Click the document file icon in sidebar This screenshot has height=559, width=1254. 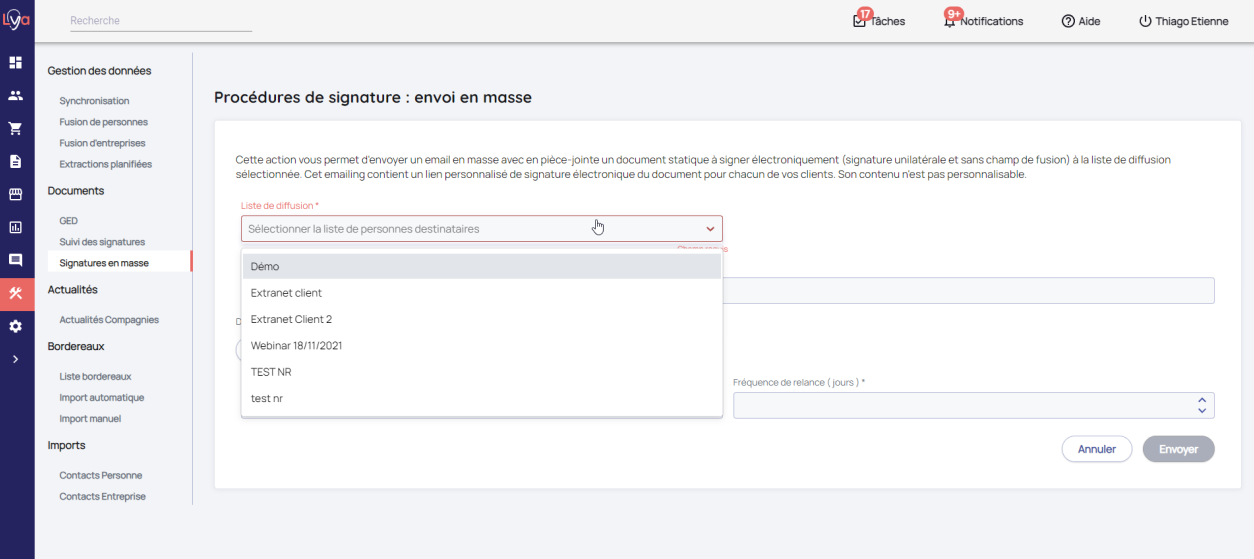tap(16, 161)
